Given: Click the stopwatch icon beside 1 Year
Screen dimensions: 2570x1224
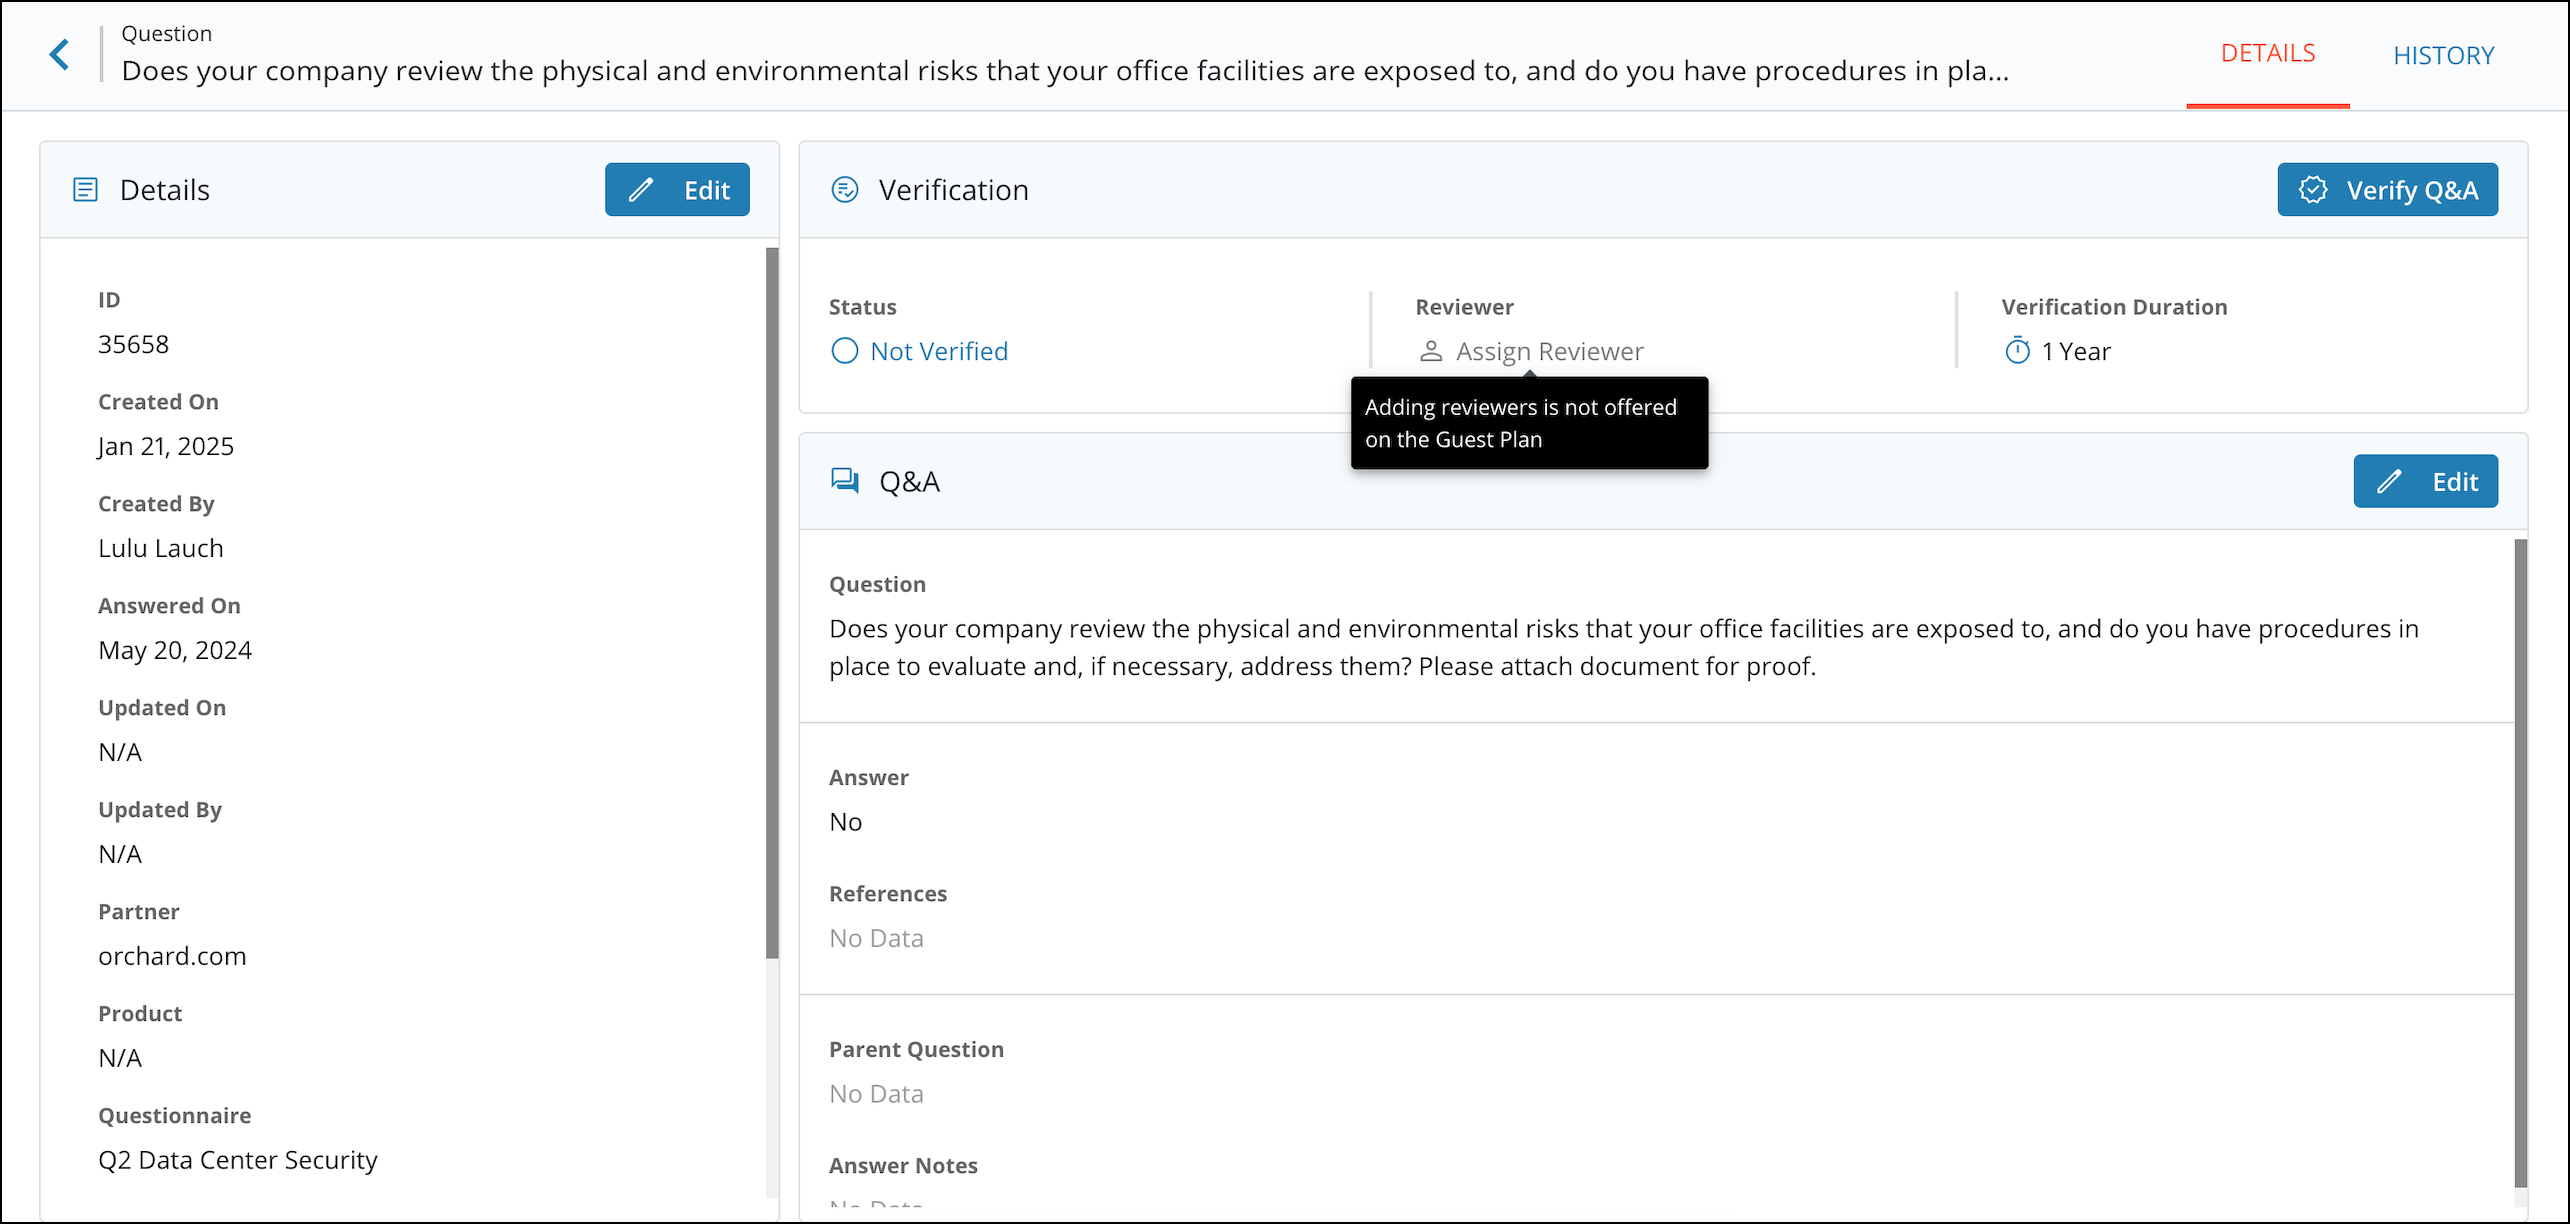Looking at the screenshot, I should [2017, 351].
